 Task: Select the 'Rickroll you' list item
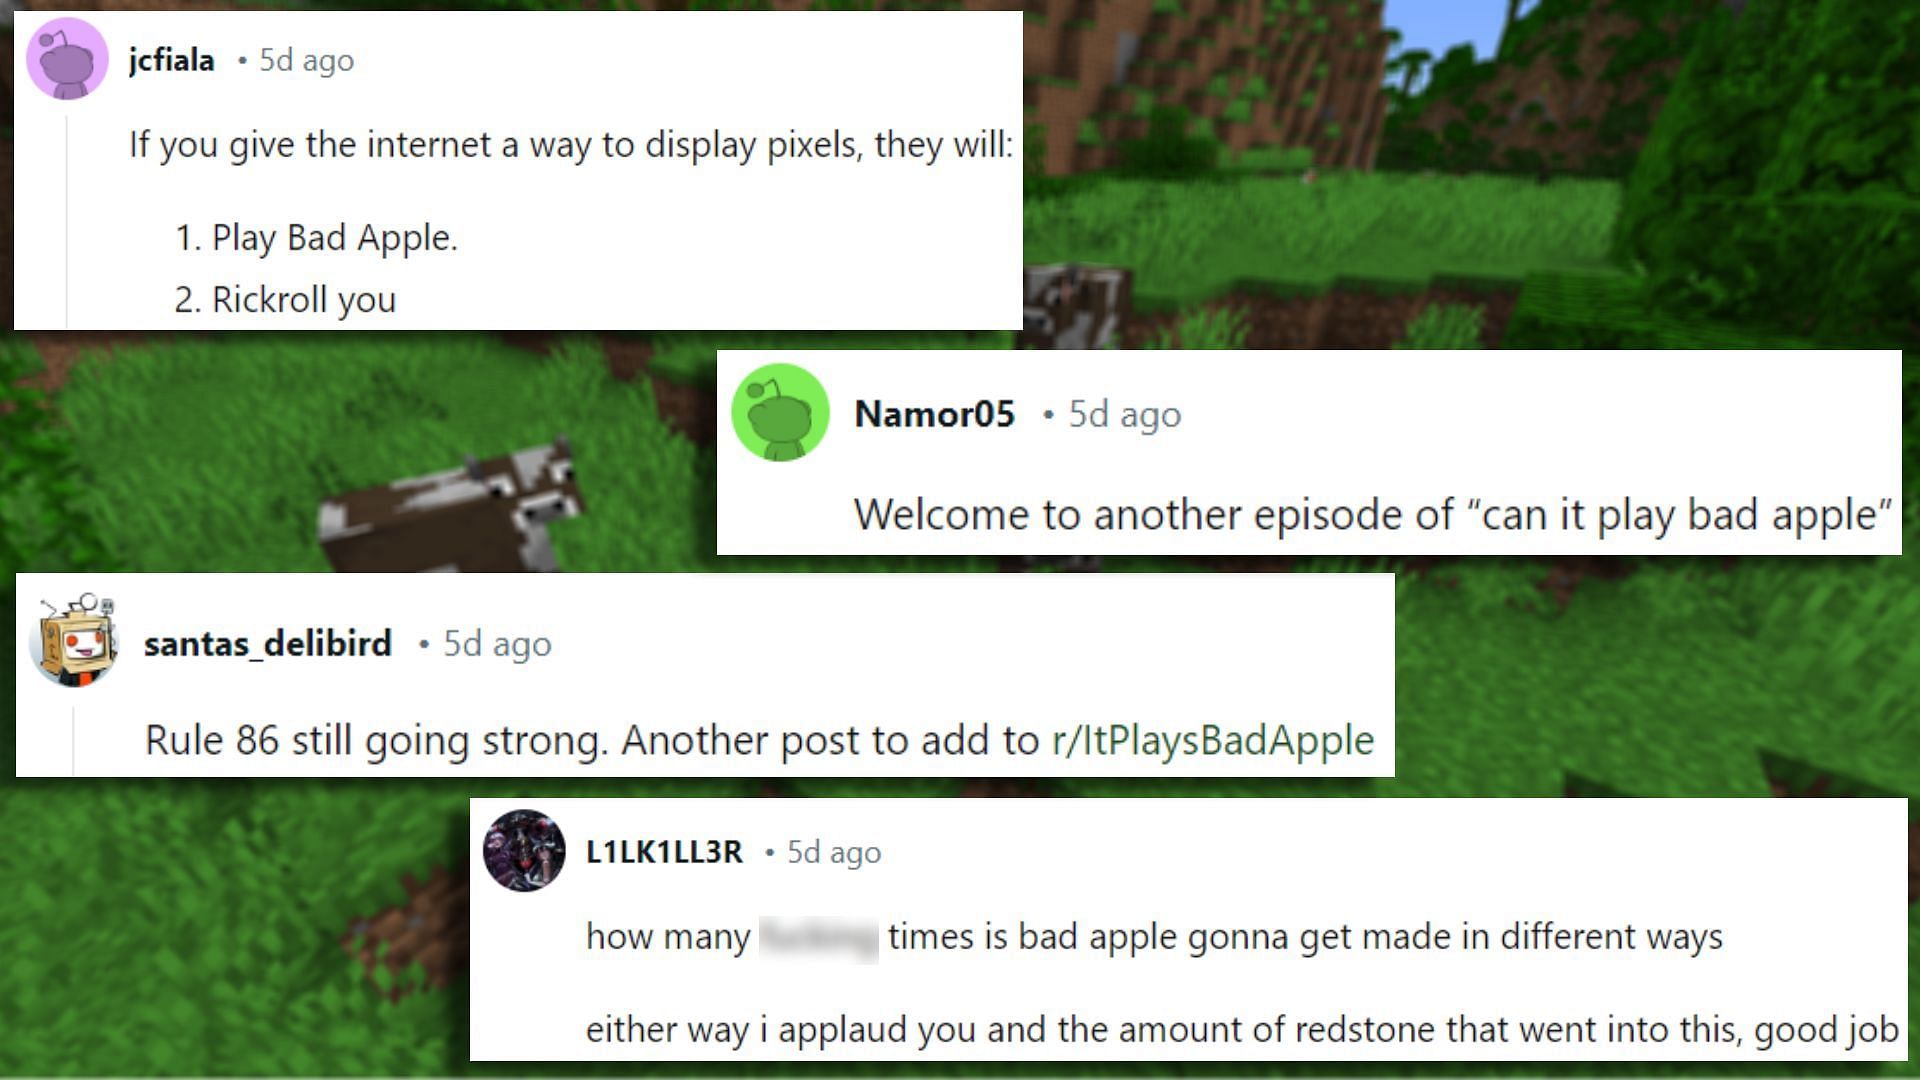pyautogui.click(x=285, y=300)
